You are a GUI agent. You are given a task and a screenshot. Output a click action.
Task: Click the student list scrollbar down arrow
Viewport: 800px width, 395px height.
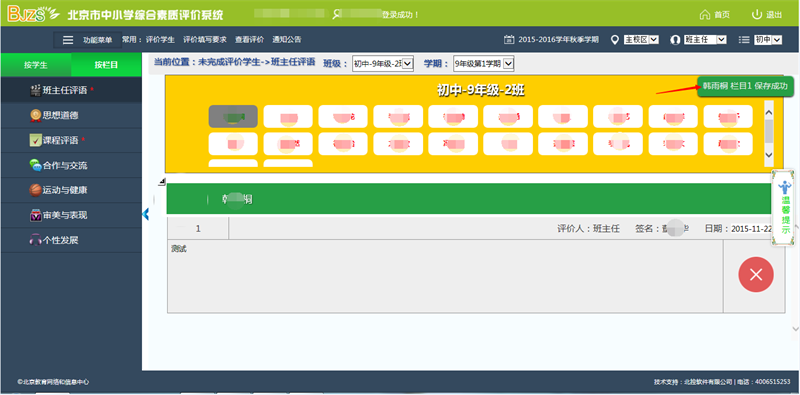[769, 155]
